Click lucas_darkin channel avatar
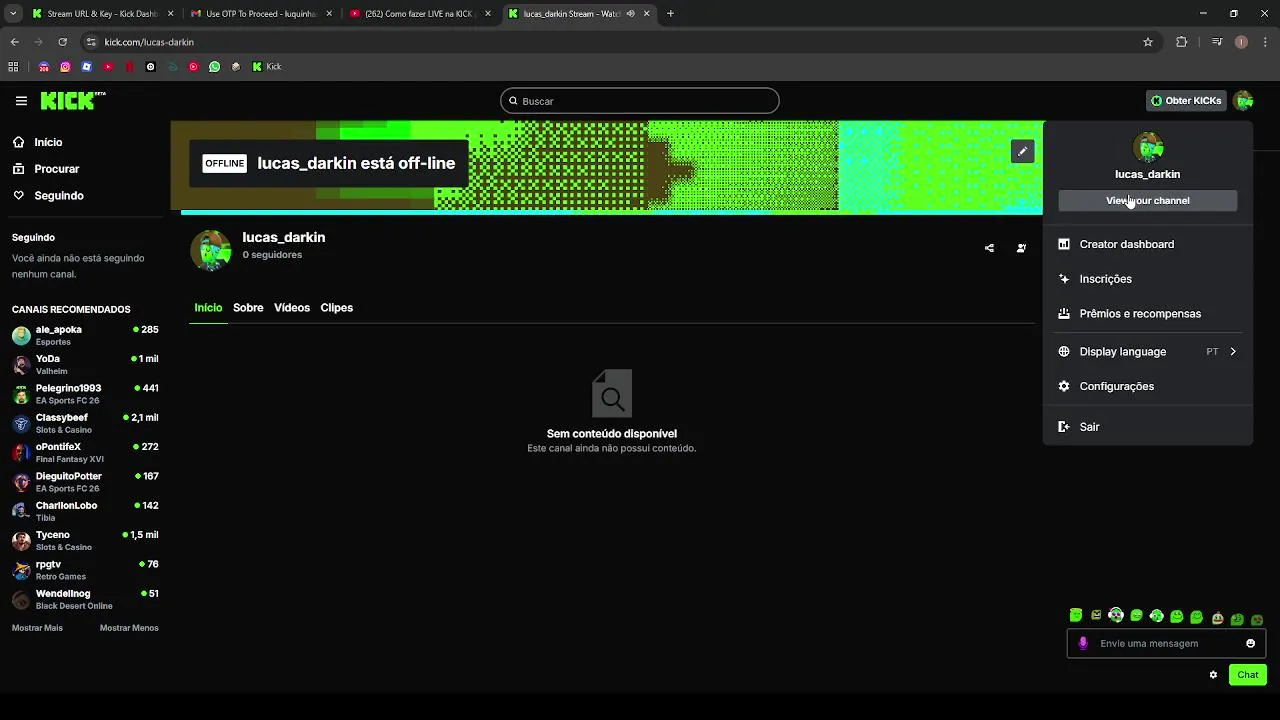 pyautogui.click(x=211, y=250)
